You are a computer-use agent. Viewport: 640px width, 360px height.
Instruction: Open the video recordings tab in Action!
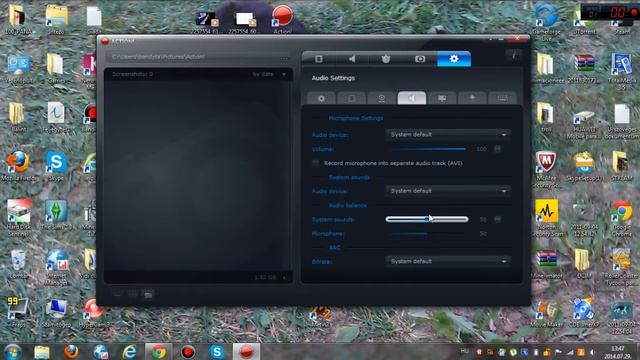pyautogui.click(x=319, y=59)
